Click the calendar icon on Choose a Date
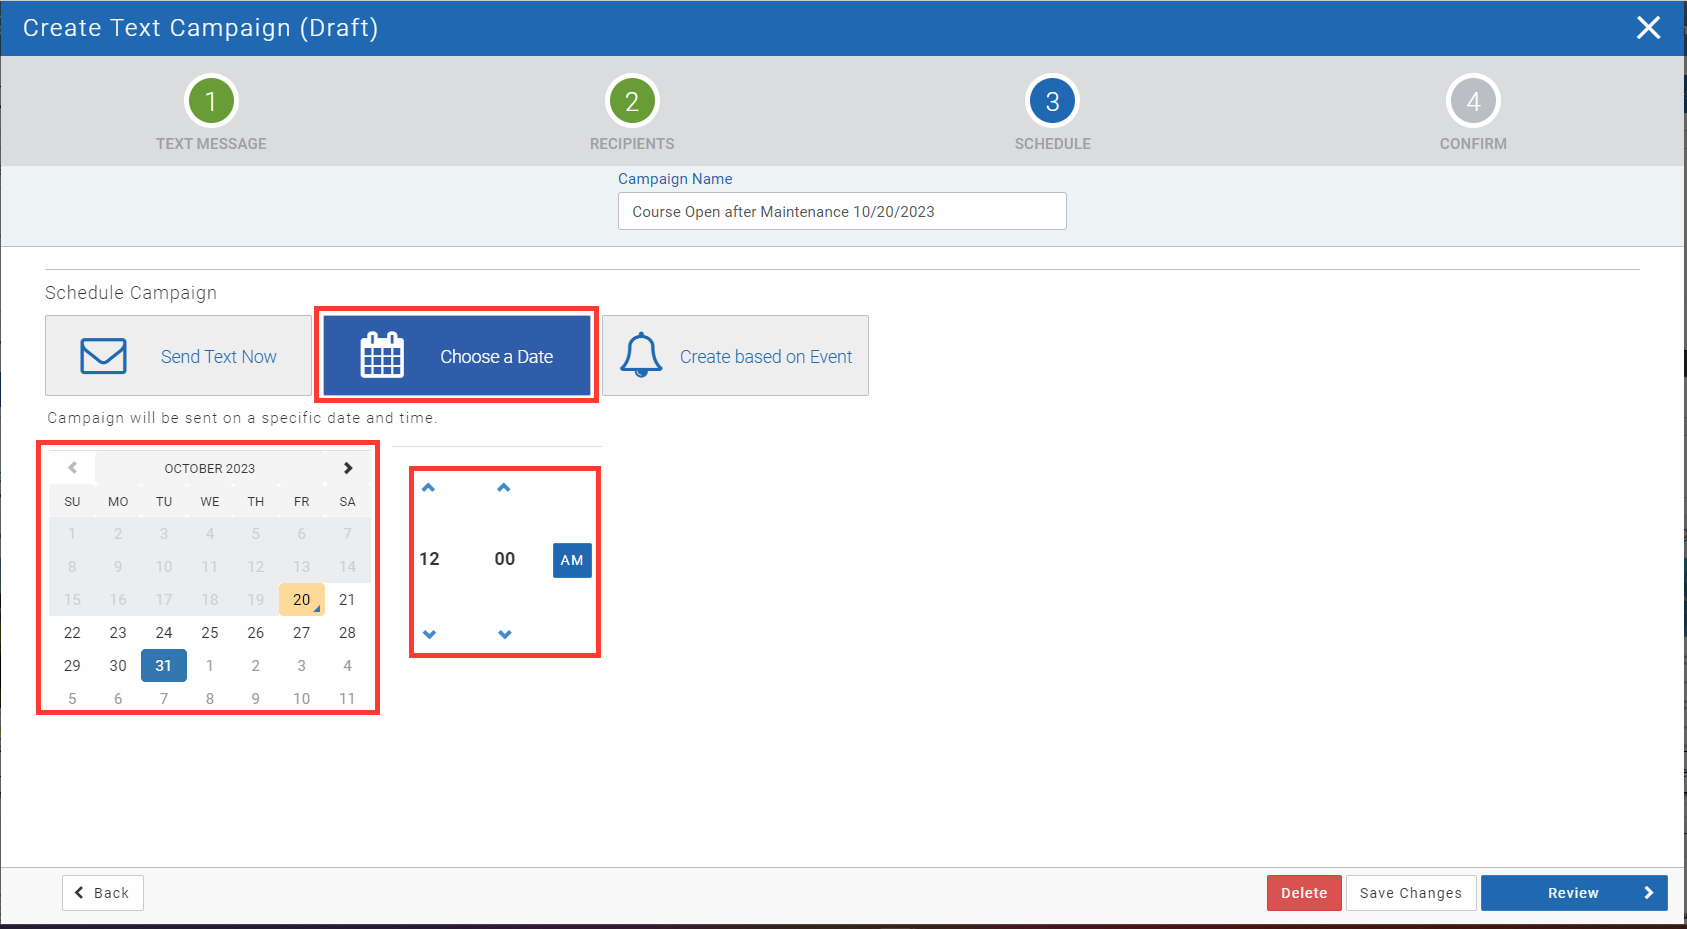1687x929 pixels. 382,355
